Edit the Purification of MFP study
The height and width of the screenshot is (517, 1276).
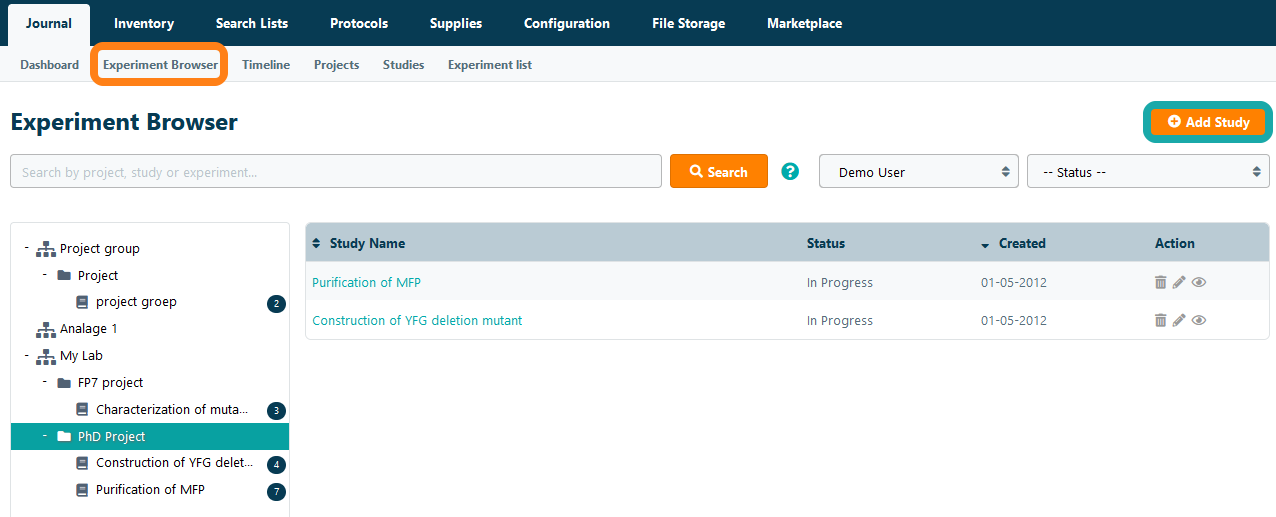pyautogui.click(x=1179, y=283)
